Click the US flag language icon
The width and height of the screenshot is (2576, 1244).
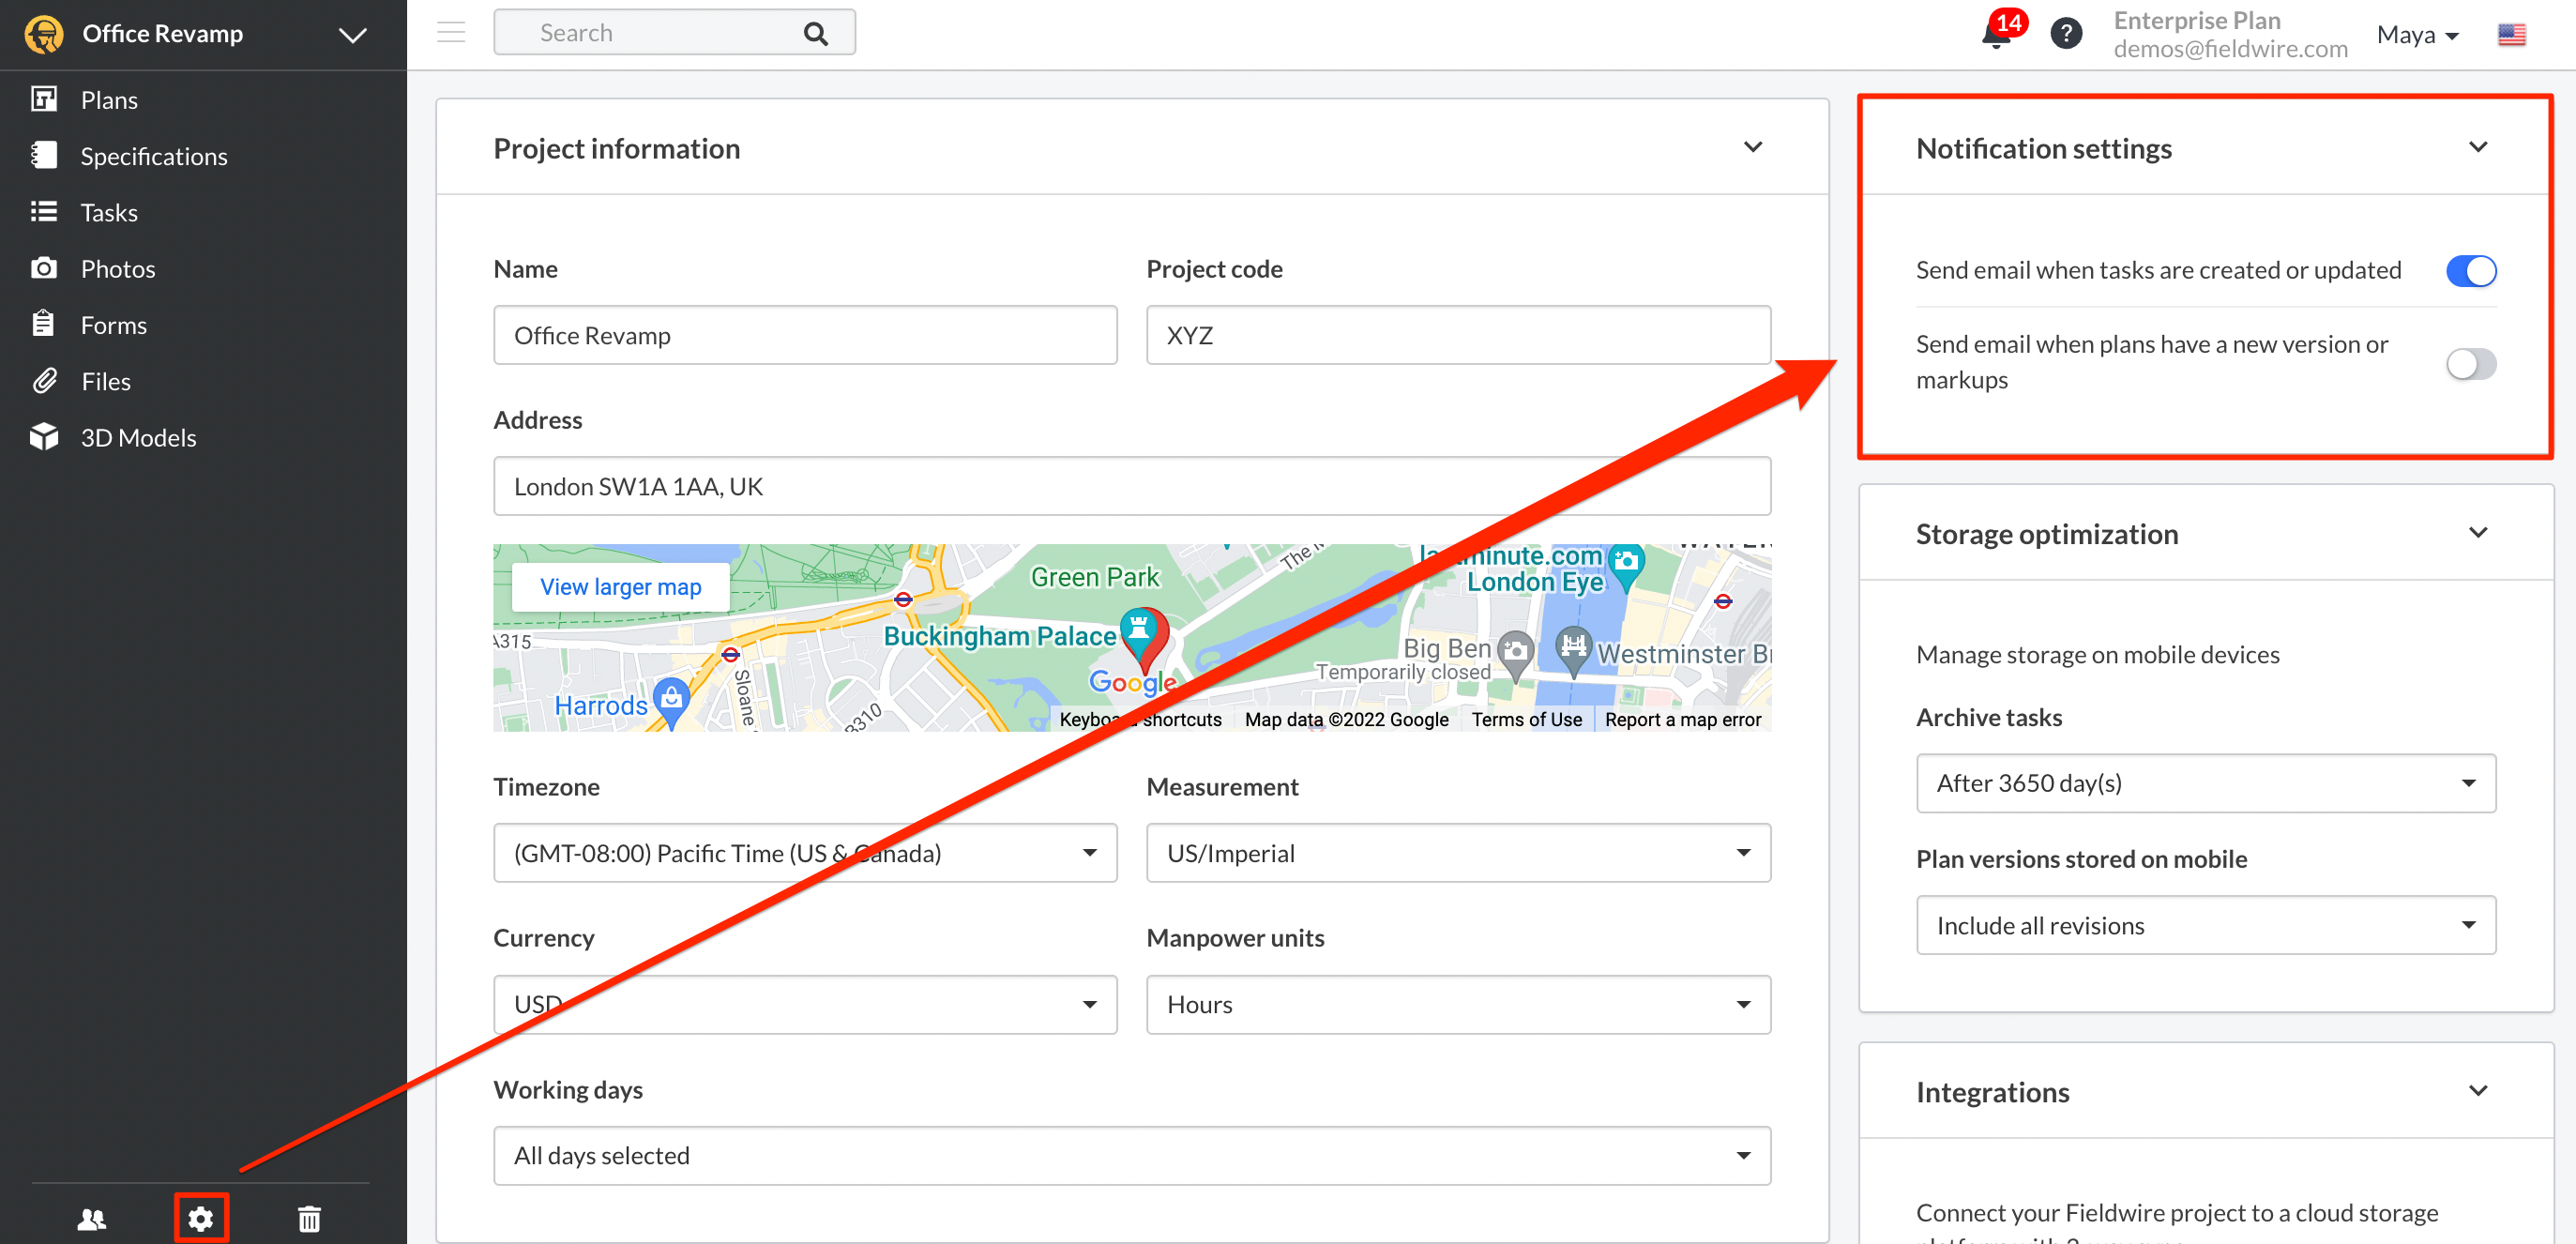pos(2511,35)
